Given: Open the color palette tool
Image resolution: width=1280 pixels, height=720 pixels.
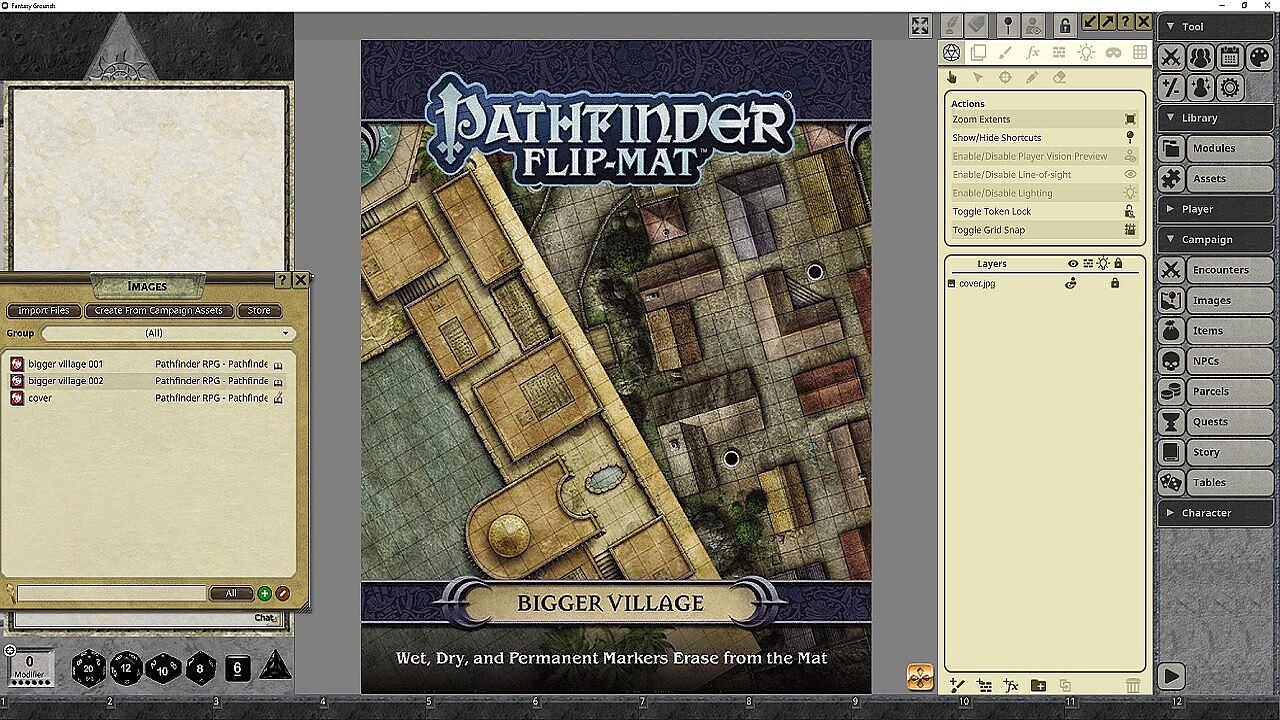Looking at the screenshot, I should (x=1259, y=57).
